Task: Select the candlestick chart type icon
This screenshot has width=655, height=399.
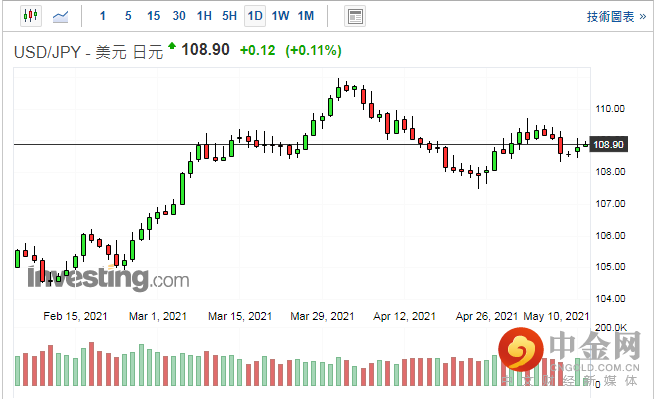Action: 30,16
